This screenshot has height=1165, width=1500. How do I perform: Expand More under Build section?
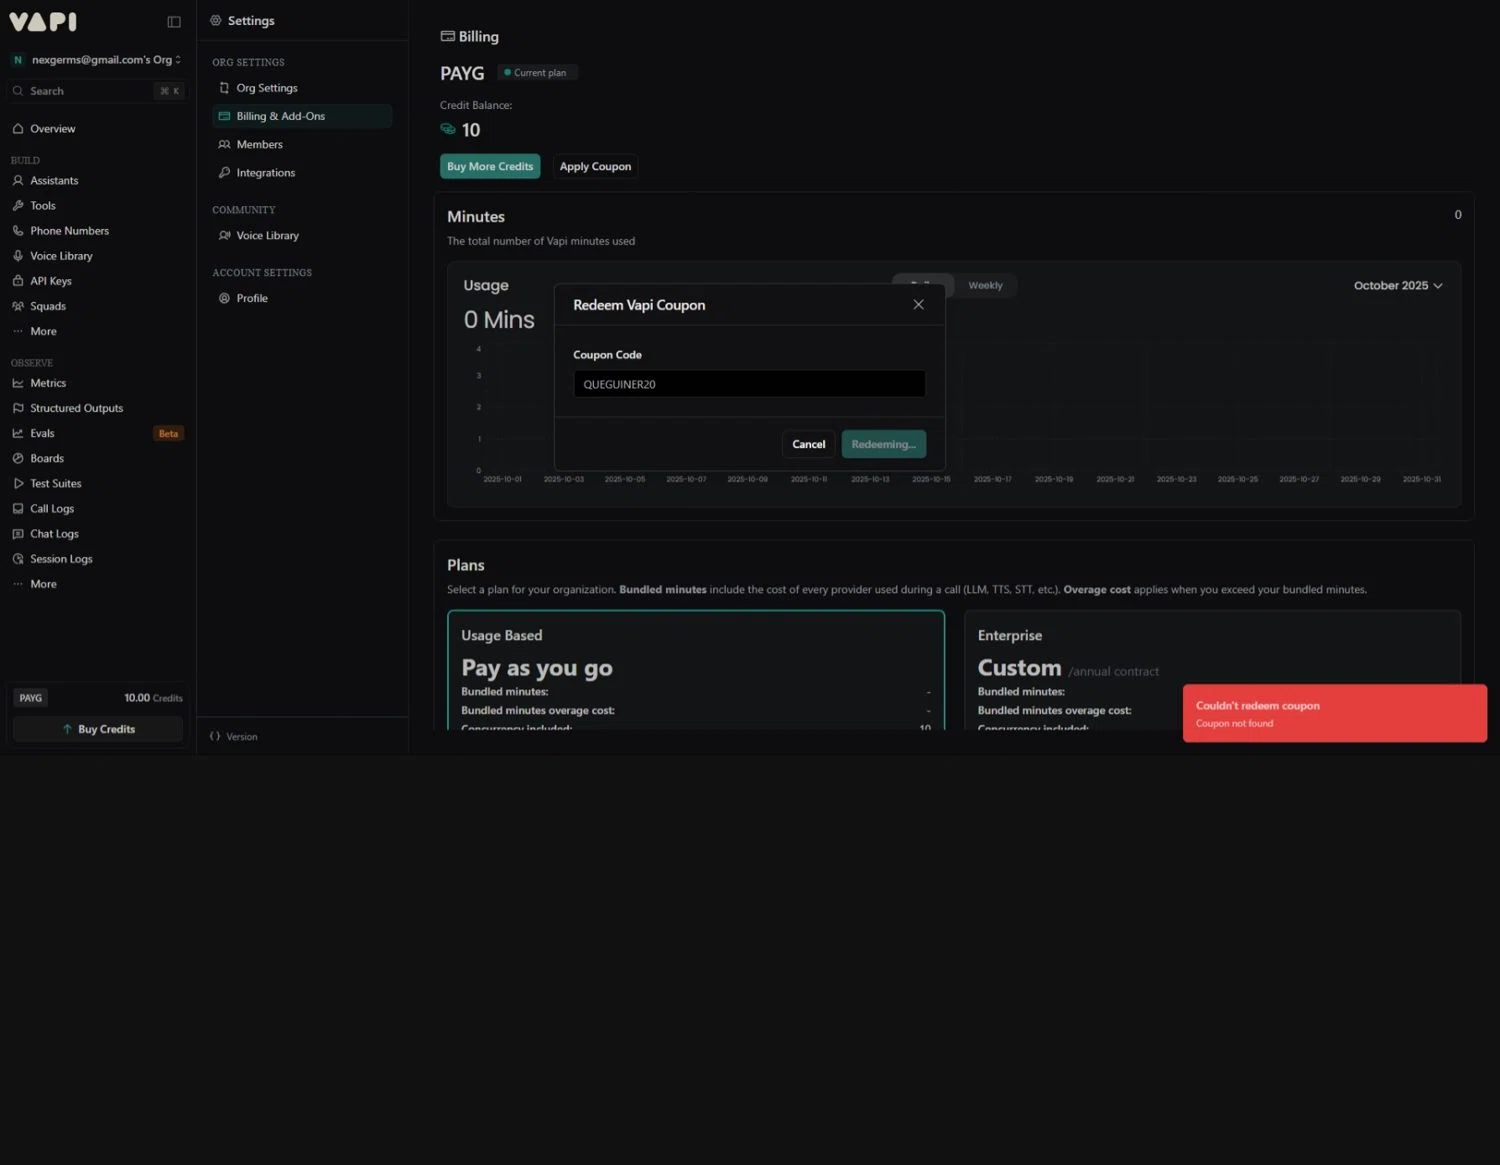(43, 331)
